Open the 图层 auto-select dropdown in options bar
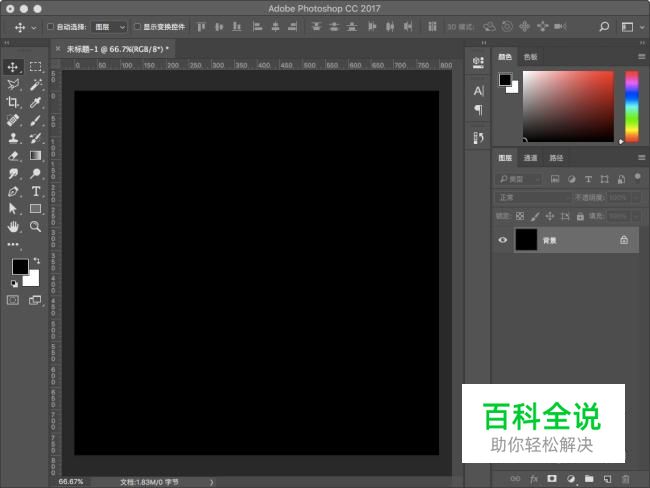650x488 pixels. click(x=109, y=27)
